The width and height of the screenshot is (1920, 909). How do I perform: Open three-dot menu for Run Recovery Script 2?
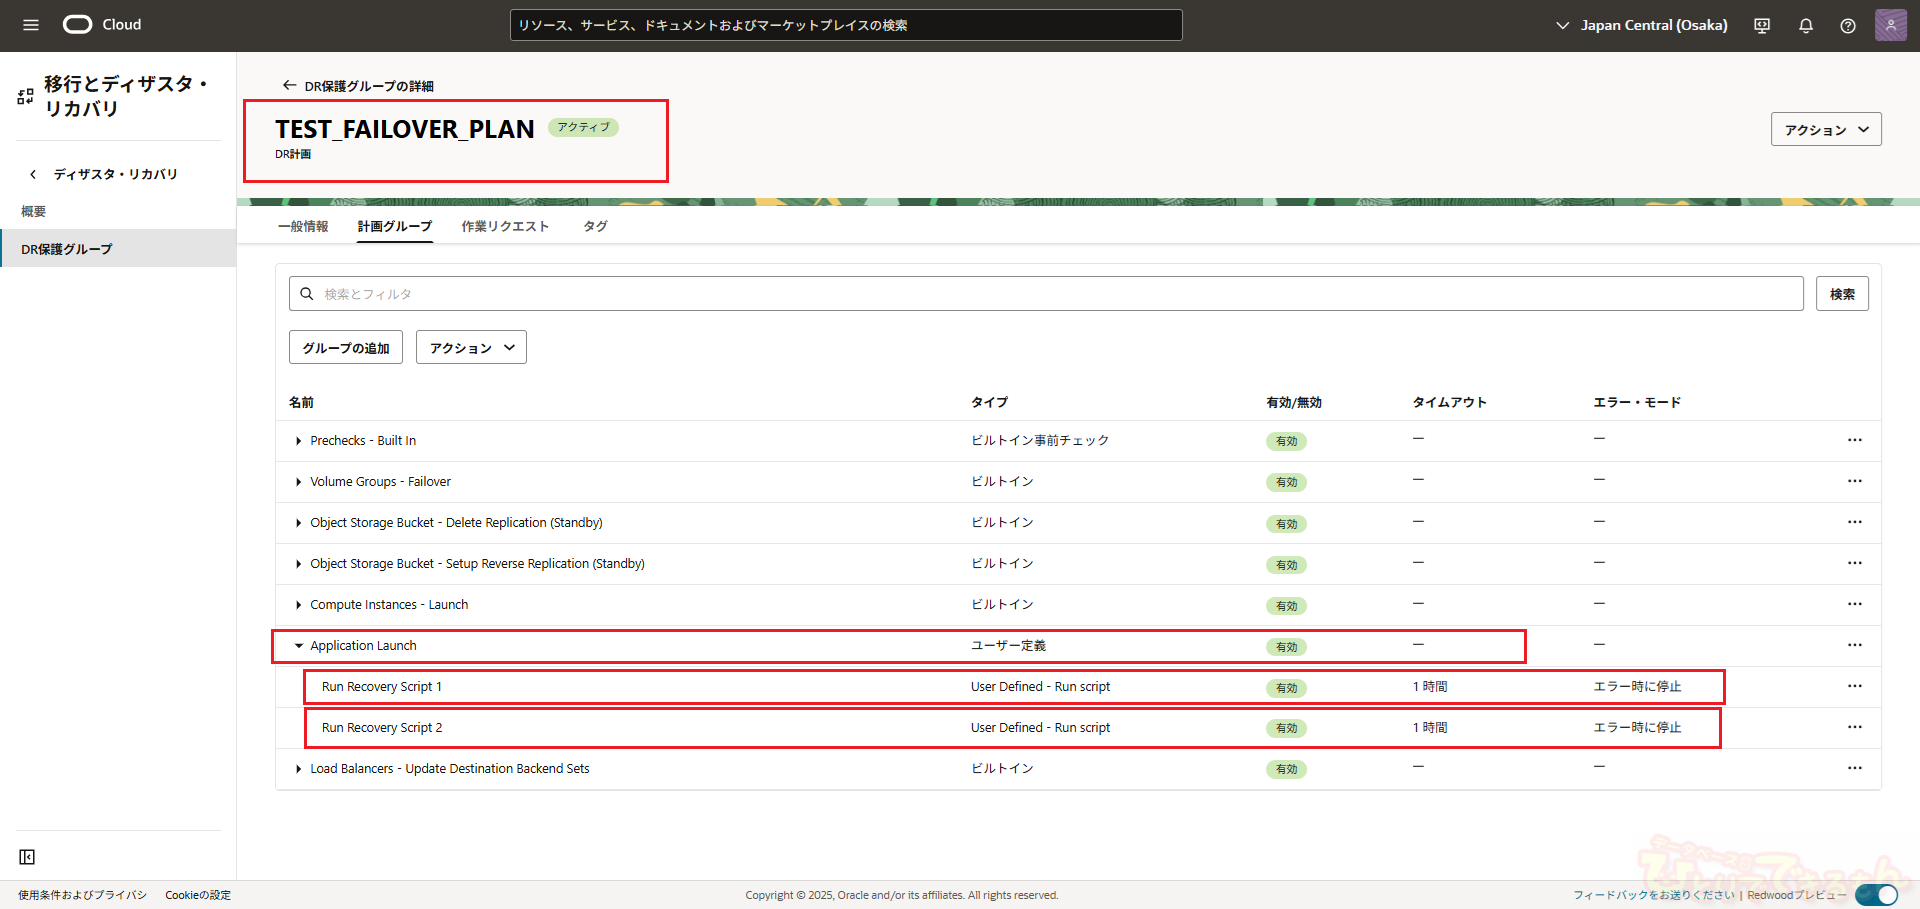click(1854, 727)
